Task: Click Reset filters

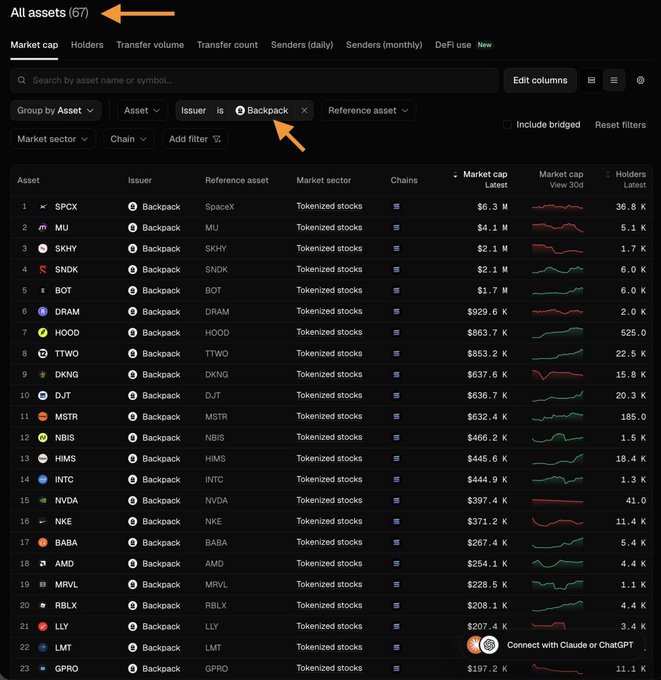Action: [620, 125]
